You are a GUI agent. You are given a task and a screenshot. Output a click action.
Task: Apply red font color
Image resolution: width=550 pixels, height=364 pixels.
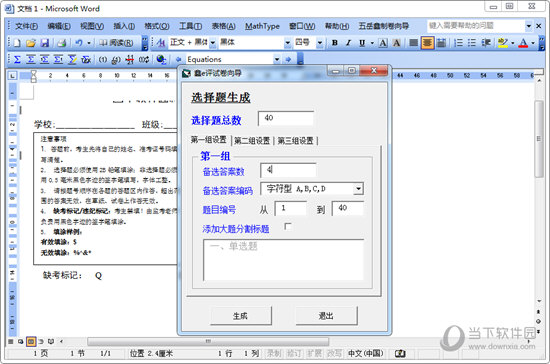tap(523, 43)
